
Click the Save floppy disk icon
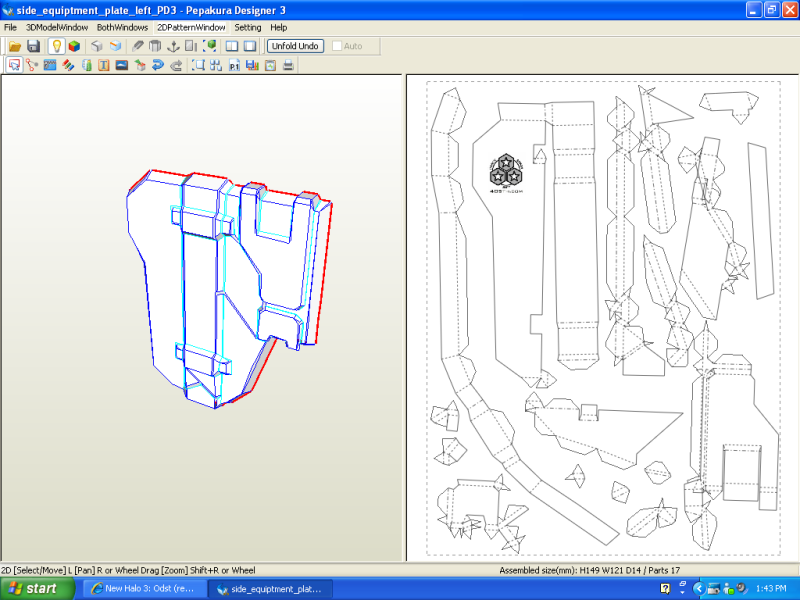pyautogui.click(x=33, y=46)
